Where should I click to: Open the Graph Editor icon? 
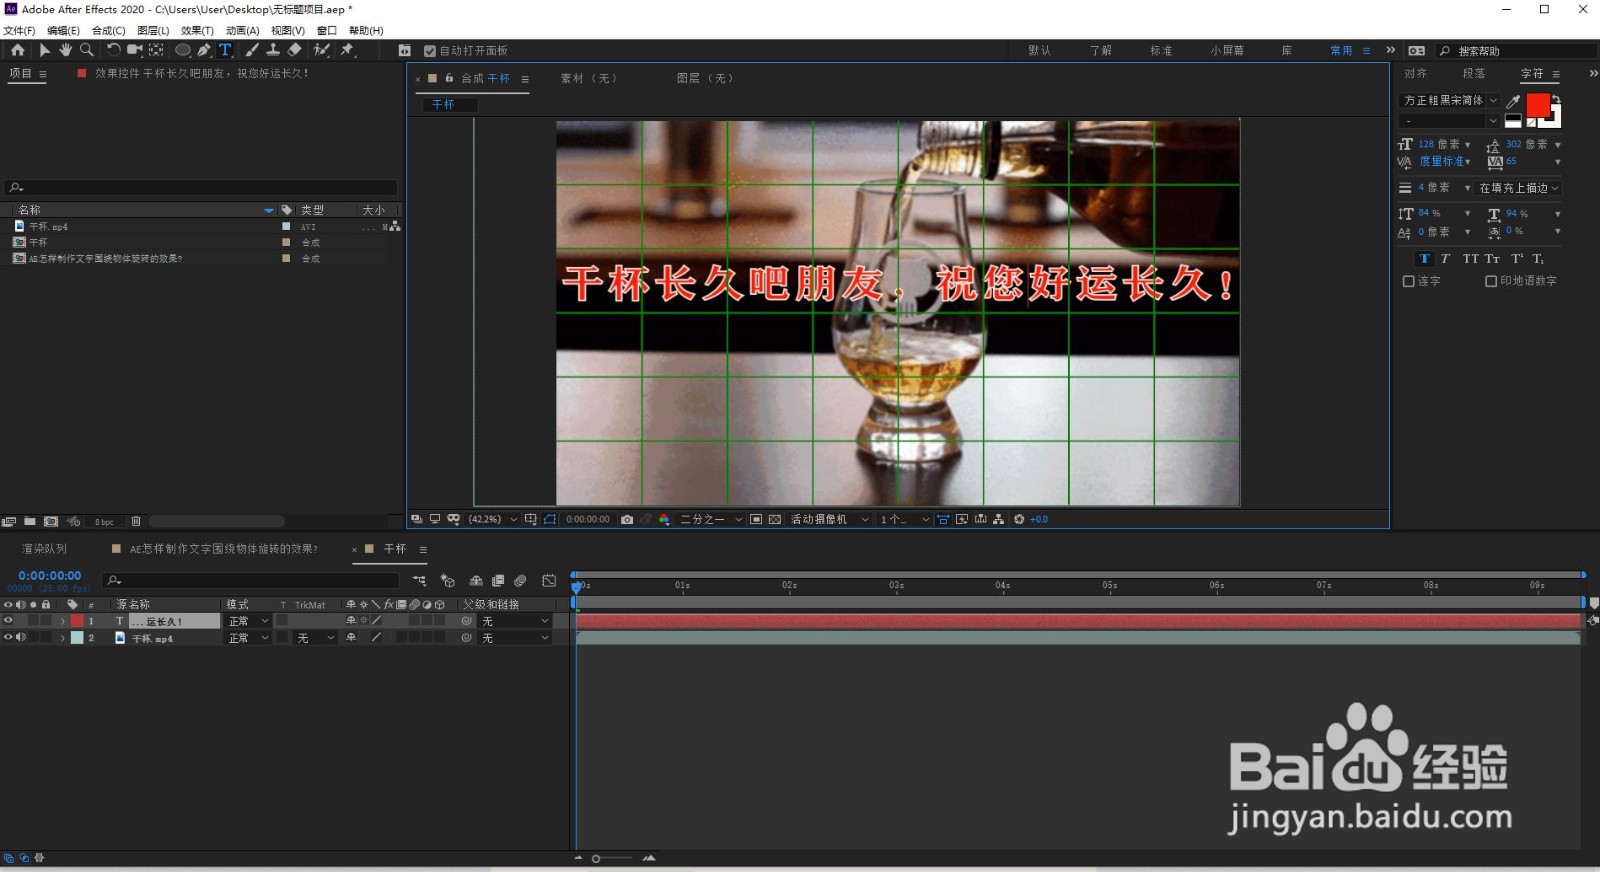[x=549, y=580]
